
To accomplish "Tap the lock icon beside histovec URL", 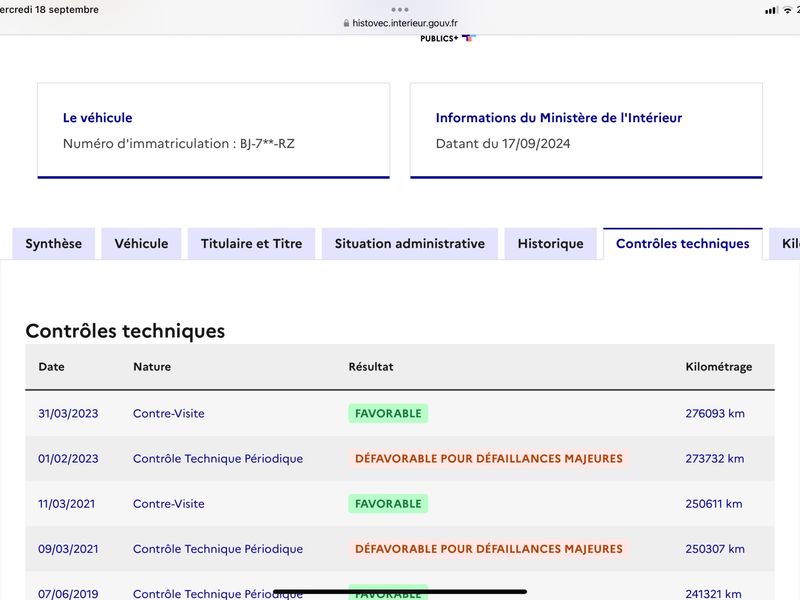I will [346, 23].
